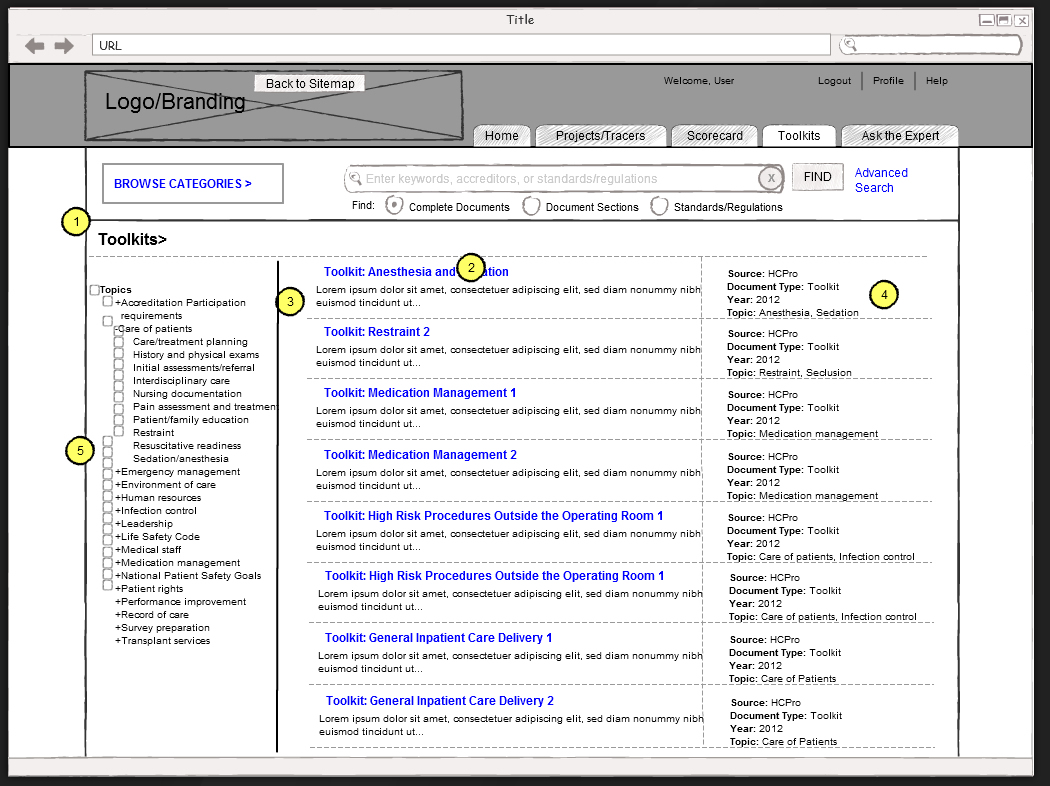1050x786 pixels.
Task: Open Toolkit: Medication Management 2
Action: [421, 455]
